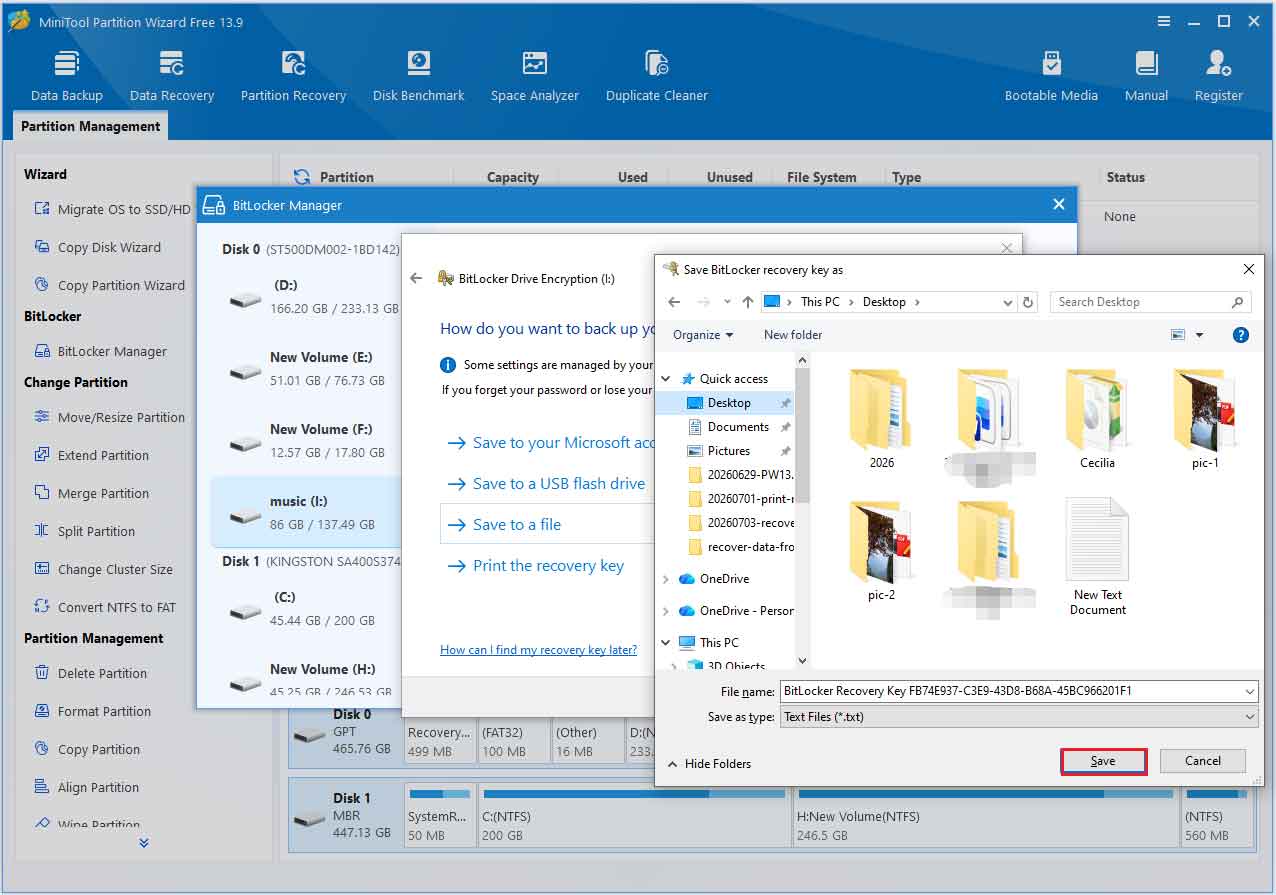The height and width of the screenshot is (895, 1276).
Task: Open the Organize dropdown
Action: click(x=703, y=335)
